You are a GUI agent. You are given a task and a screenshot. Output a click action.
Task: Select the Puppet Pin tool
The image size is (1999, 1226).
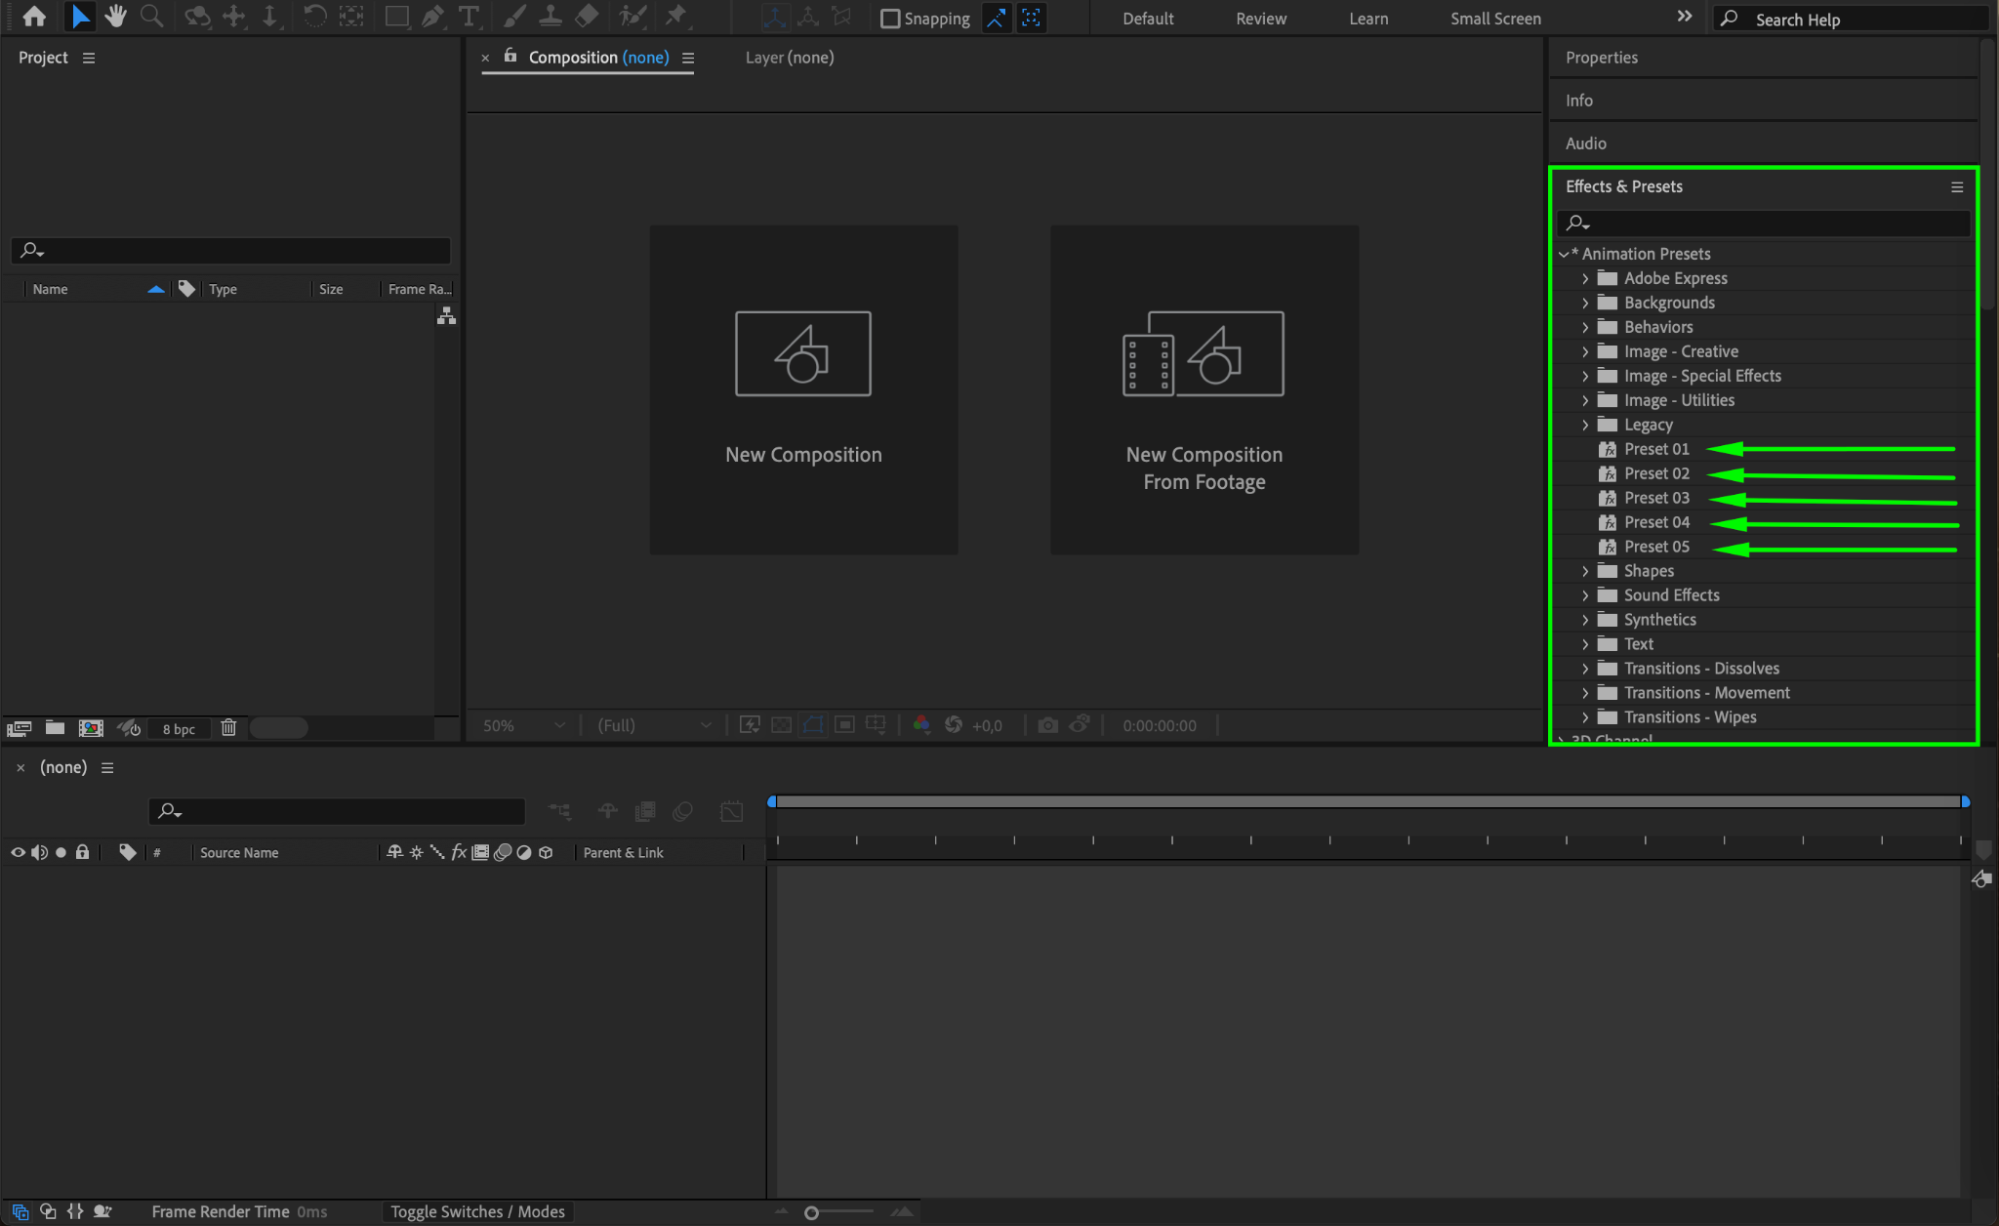coord(676,16)
